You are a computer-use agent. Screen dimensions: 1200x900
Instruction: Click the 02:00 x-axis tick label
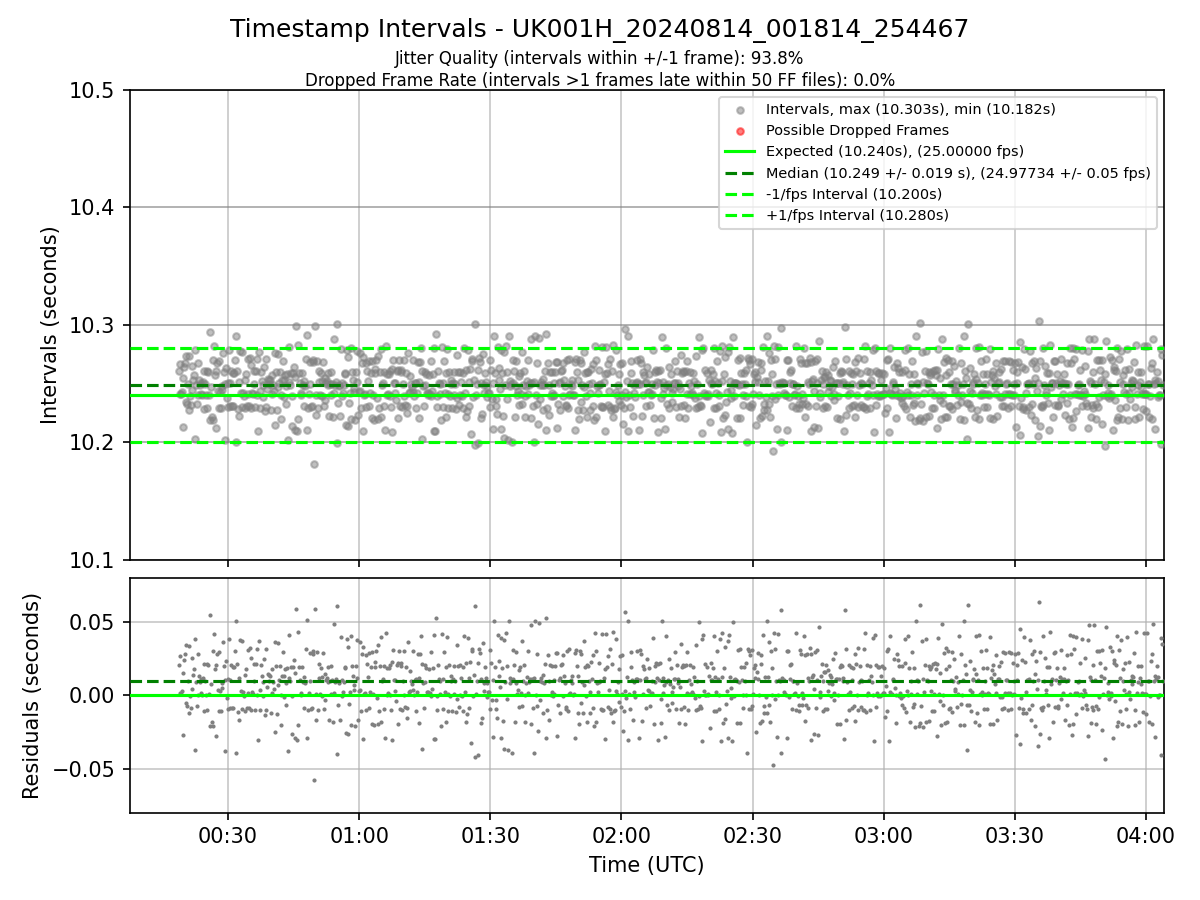[621, 835]
